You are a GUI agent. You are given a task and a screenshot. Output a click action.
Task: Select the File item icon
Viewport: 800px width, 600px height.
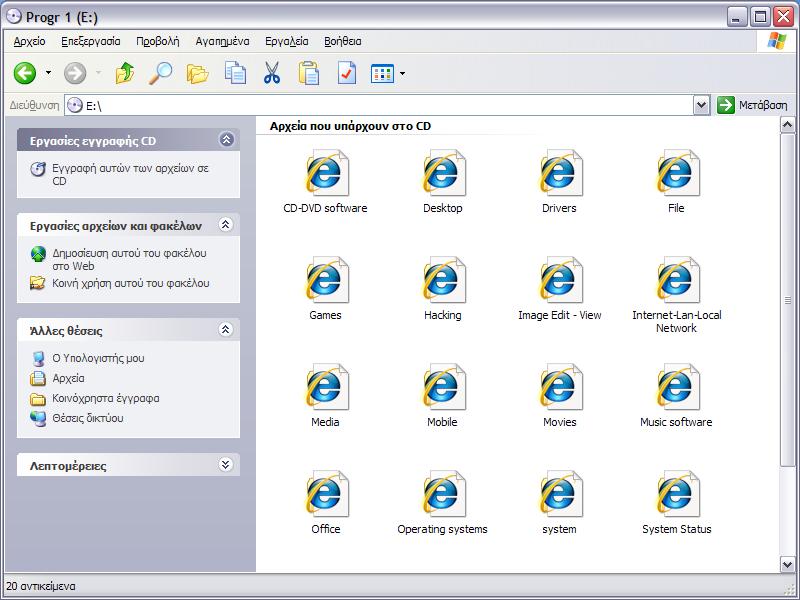point(677,173)
